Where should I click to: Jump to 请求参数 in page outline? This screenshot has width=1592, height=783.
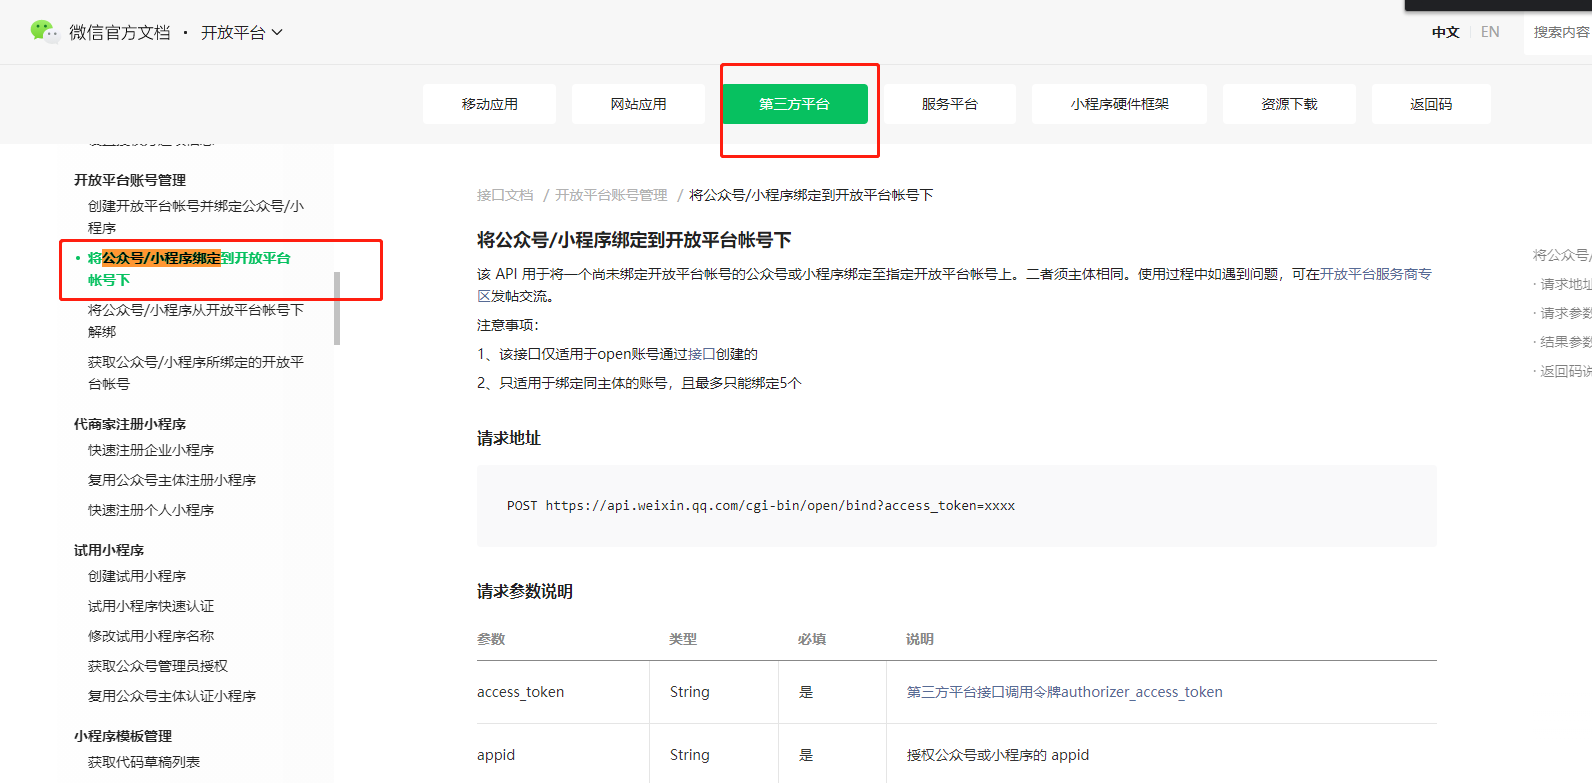1565,313
